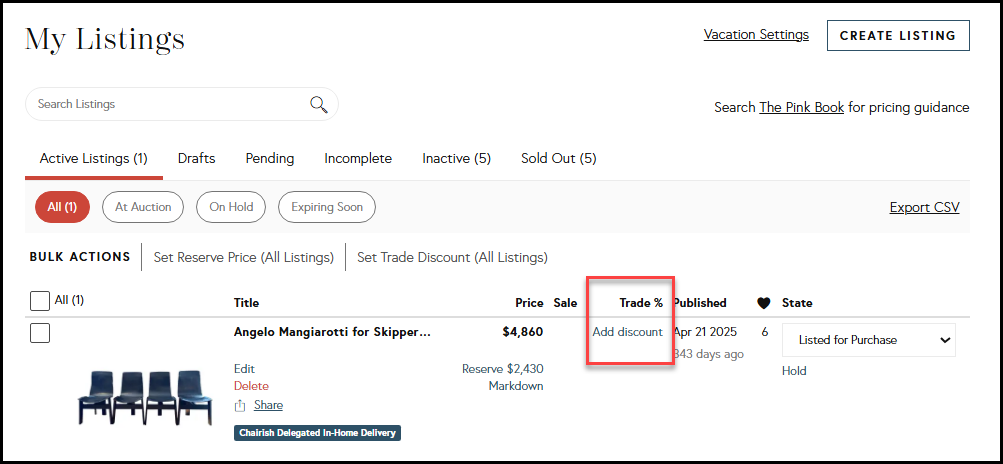This screenshot has width=1003, height=464.
Task: Click the favorites count 6
Action: click(764, 332)
